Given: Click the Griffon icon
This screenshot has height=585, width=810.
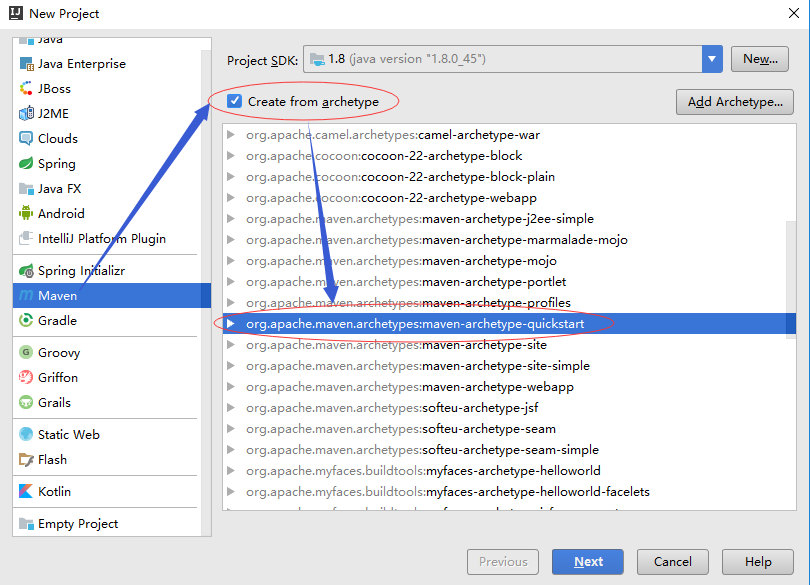Looking at the screenshot, I should tap(26, 377).
